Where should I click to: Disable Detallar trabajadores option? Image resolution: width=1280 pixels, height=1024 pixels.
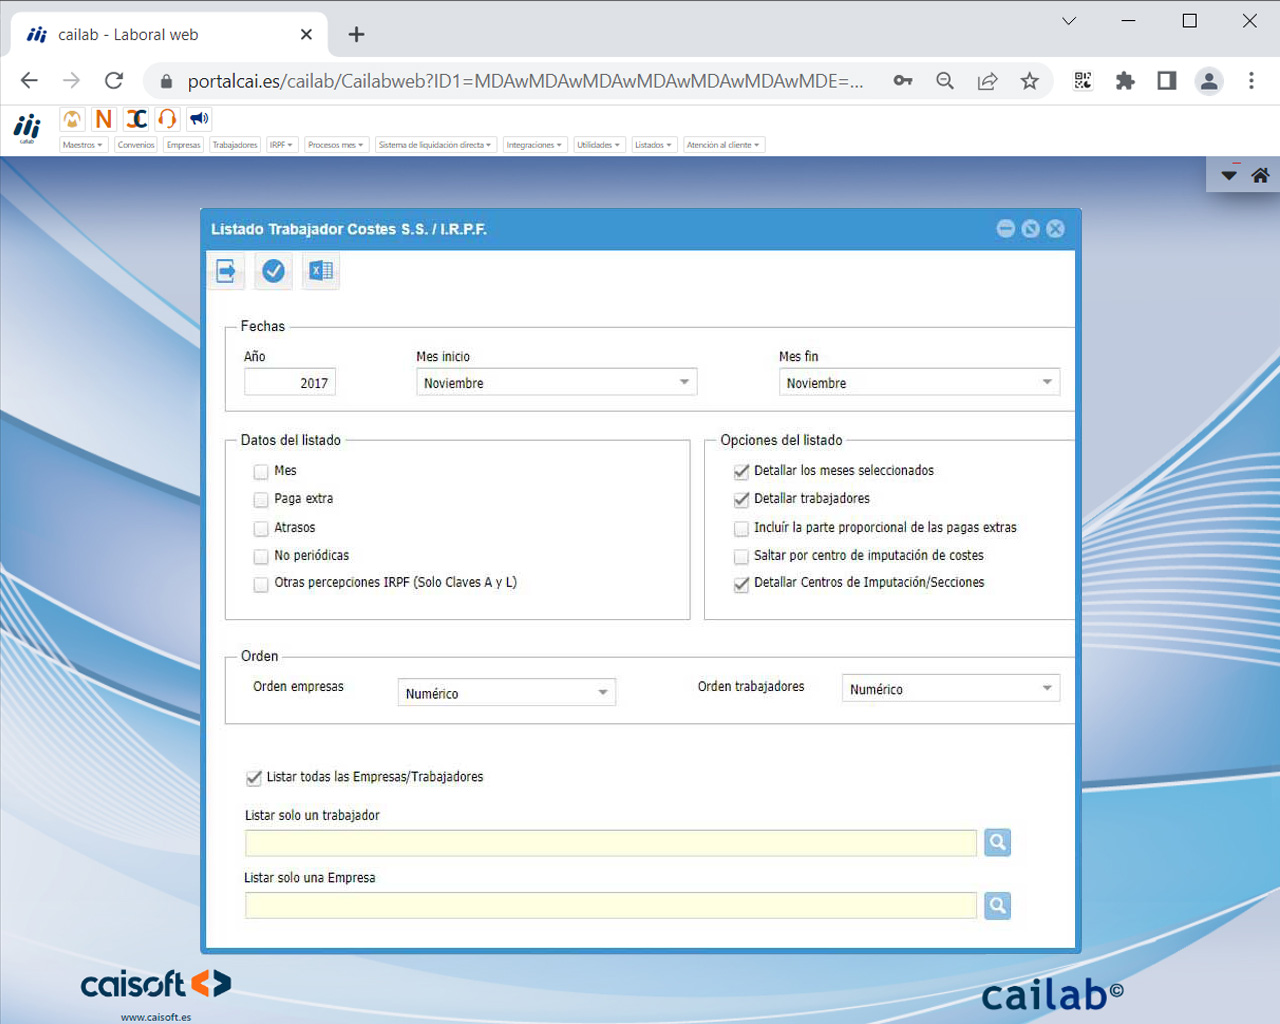(741, 500)
